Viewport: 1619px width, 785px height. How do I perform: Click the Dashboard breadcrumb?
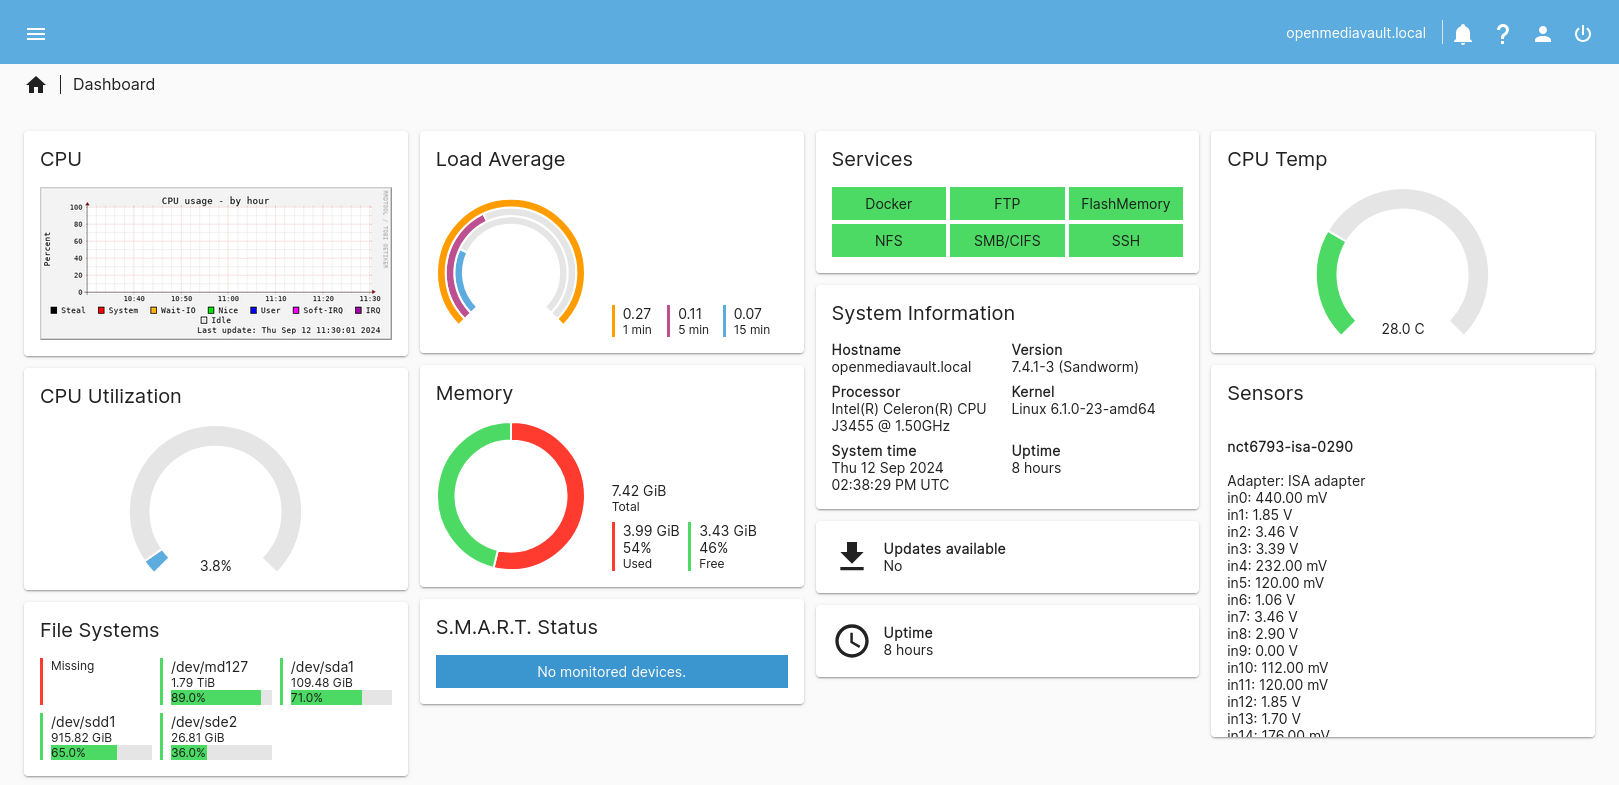114,85
